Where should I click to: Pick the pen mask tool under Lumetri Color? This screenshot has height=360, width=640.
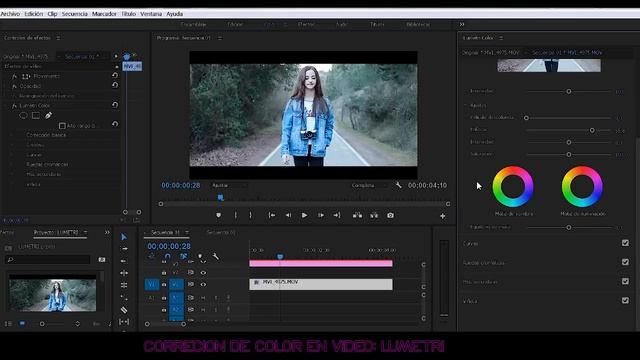click(x=49, y=116)
